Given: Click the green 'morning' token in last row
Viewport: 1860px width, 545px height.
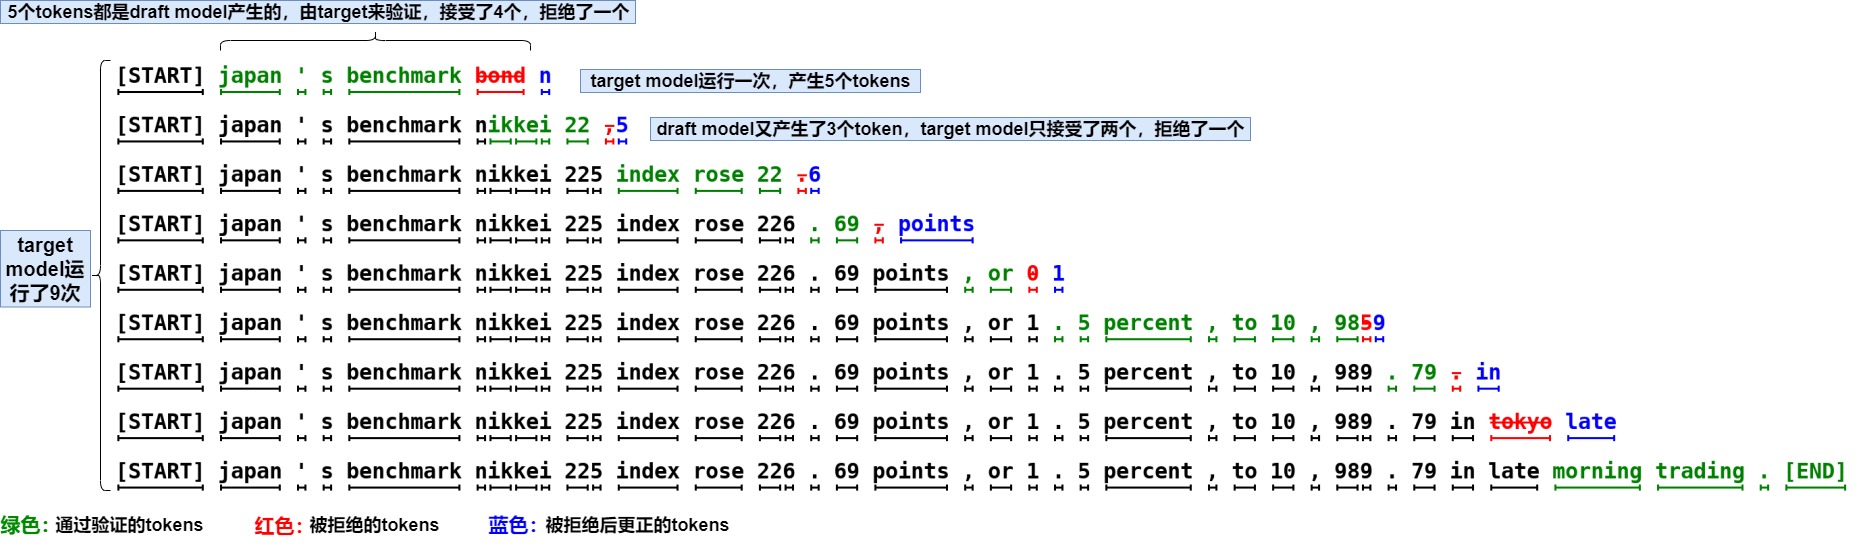Looking at the screenshot, I should [x=1597, y=472].
